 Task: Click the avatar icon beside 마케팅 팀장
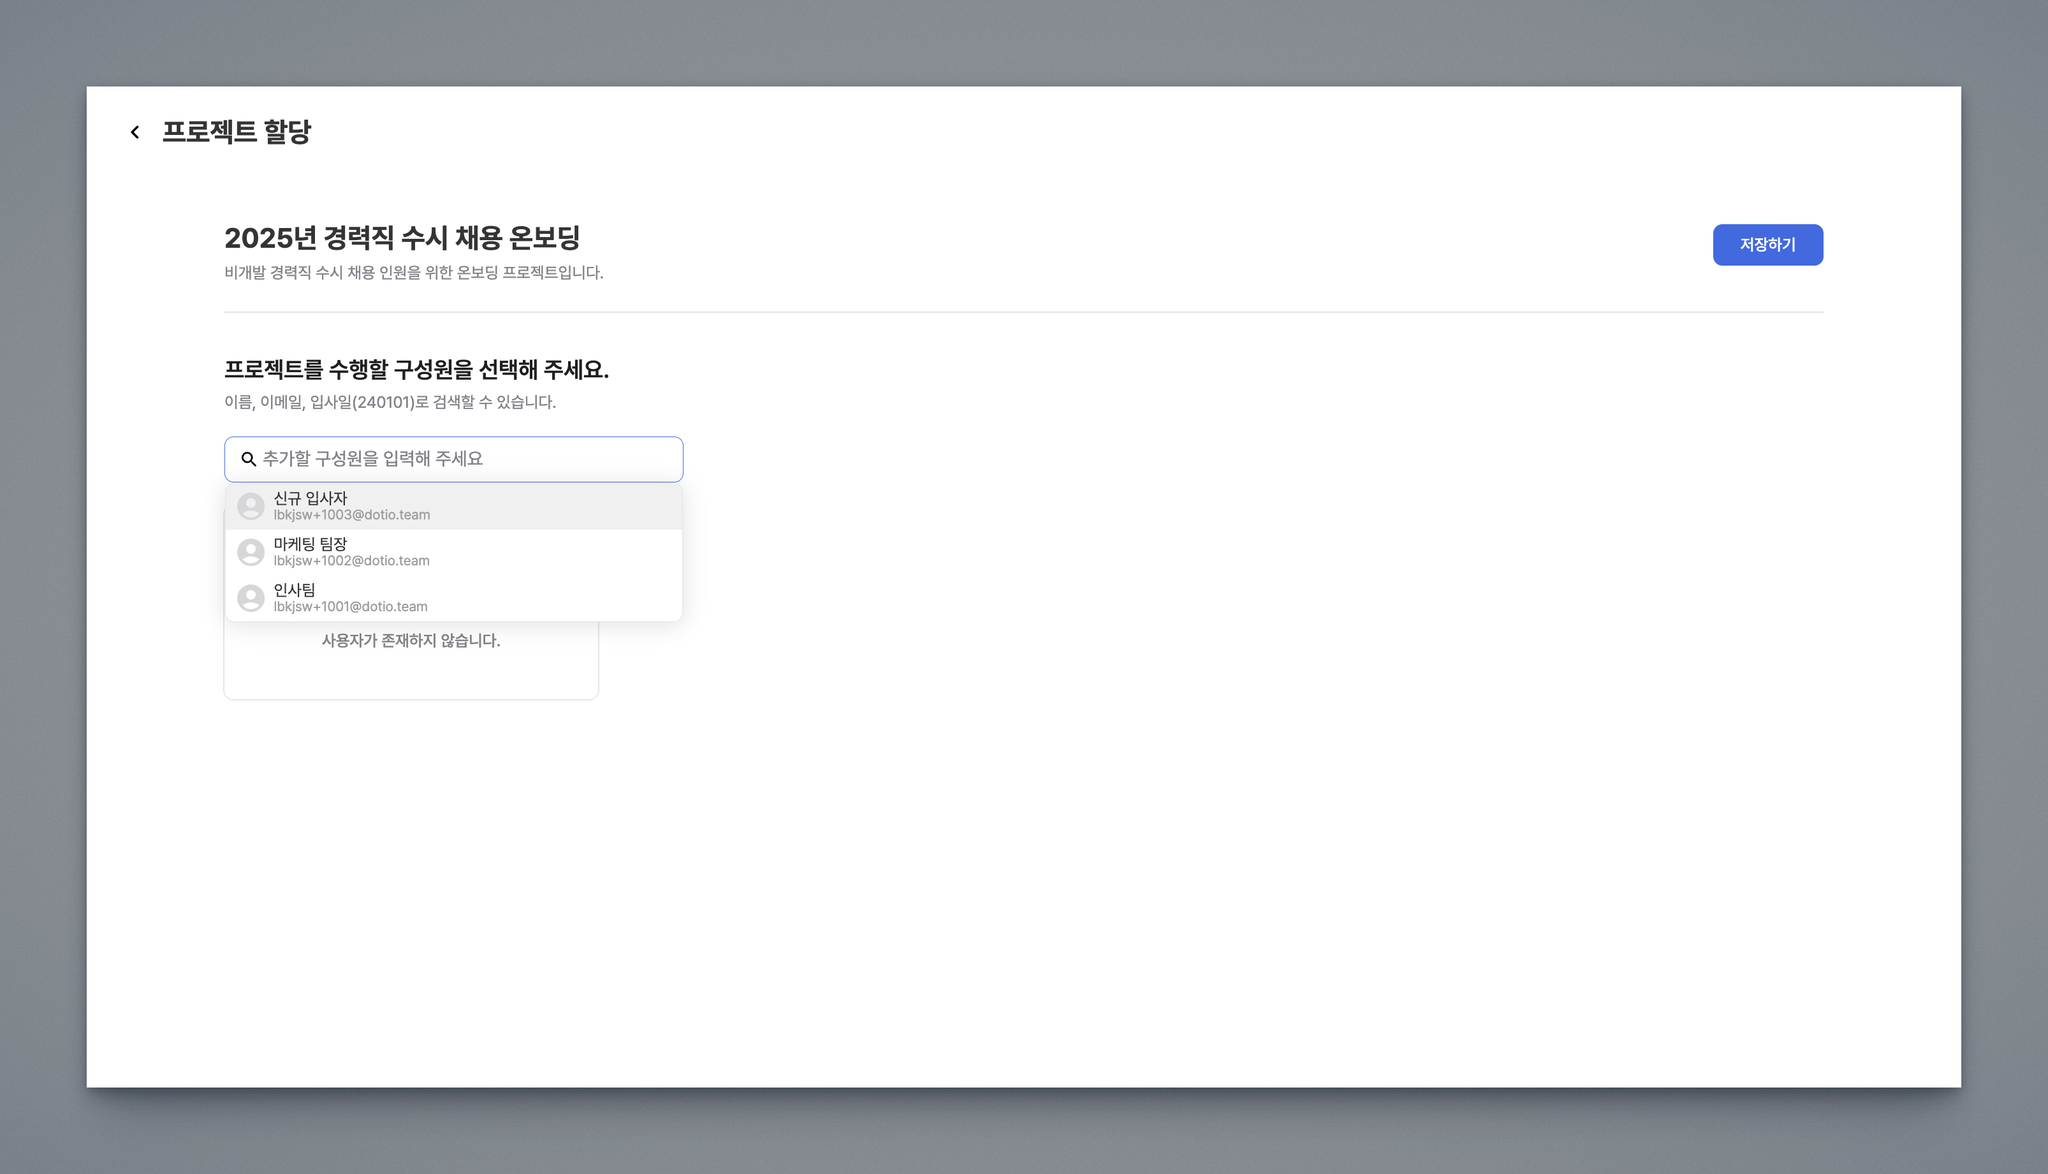pos(251,552)
